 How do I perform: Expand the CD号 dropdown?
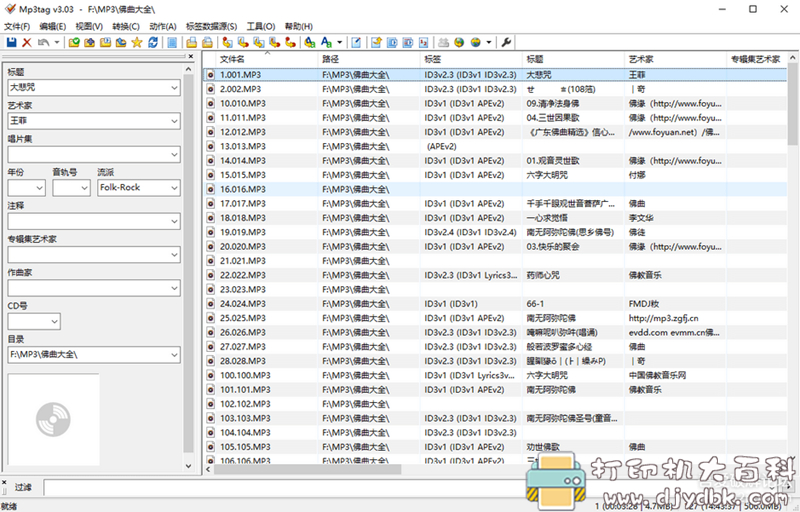pyautogui.click(x=54, y=322)
